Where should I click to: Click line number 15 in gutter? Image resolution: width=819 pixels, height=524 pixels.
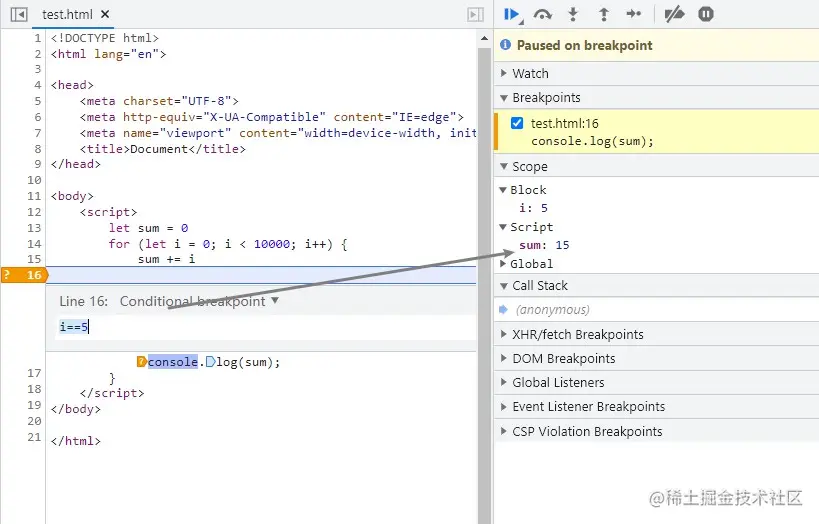(34, 259)
